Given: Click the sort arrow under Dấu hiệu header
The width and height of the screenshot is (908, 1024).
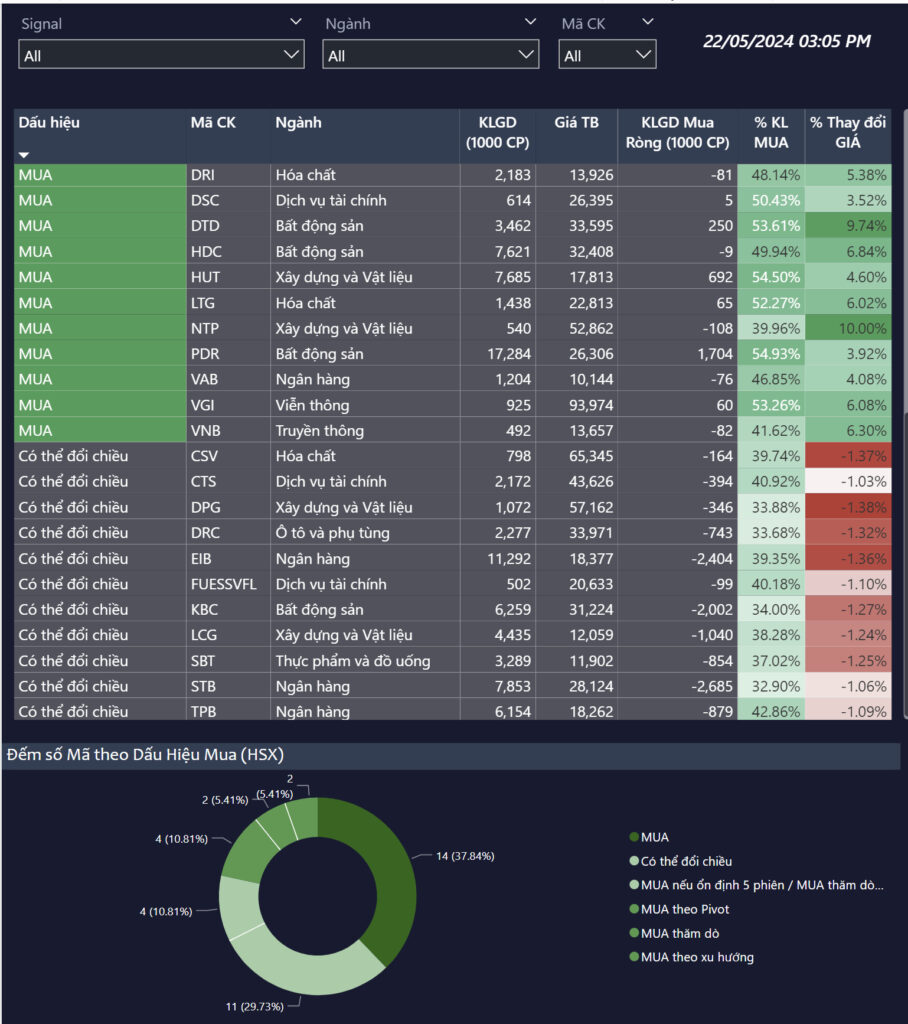Looking at the screenshot, I should pyautogui.click(x=24, y=155).
